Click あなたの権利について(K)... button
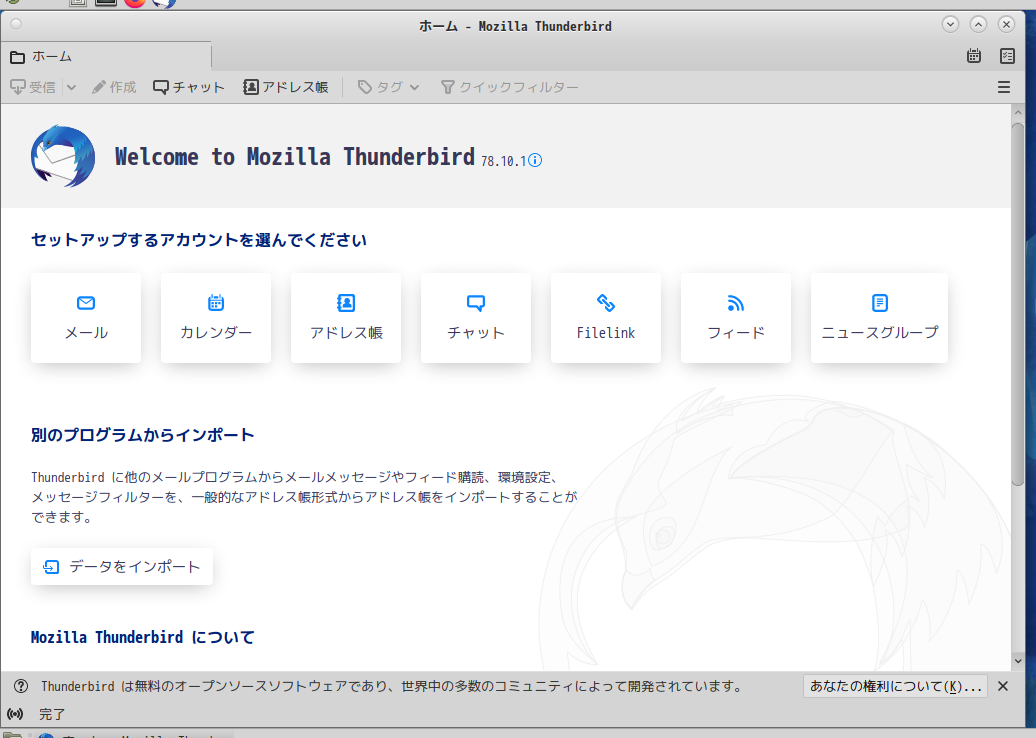Screen dimensions: 1036x738 895,686
